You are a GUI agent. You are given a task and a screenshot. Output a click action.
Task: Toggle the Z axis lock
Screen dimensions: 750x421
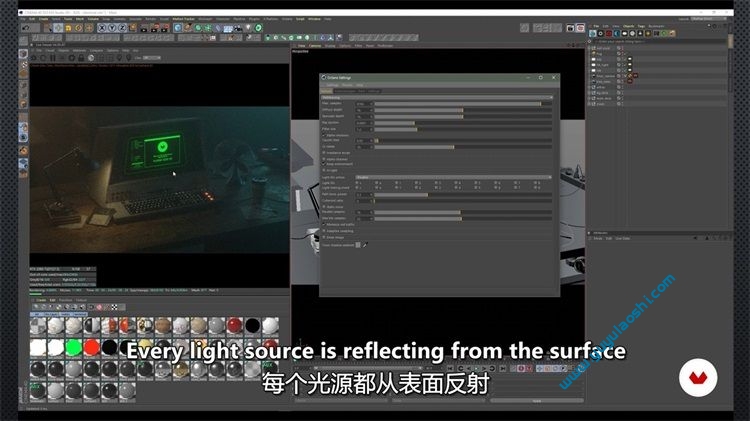pyautogui.click(x=122, y=28)
